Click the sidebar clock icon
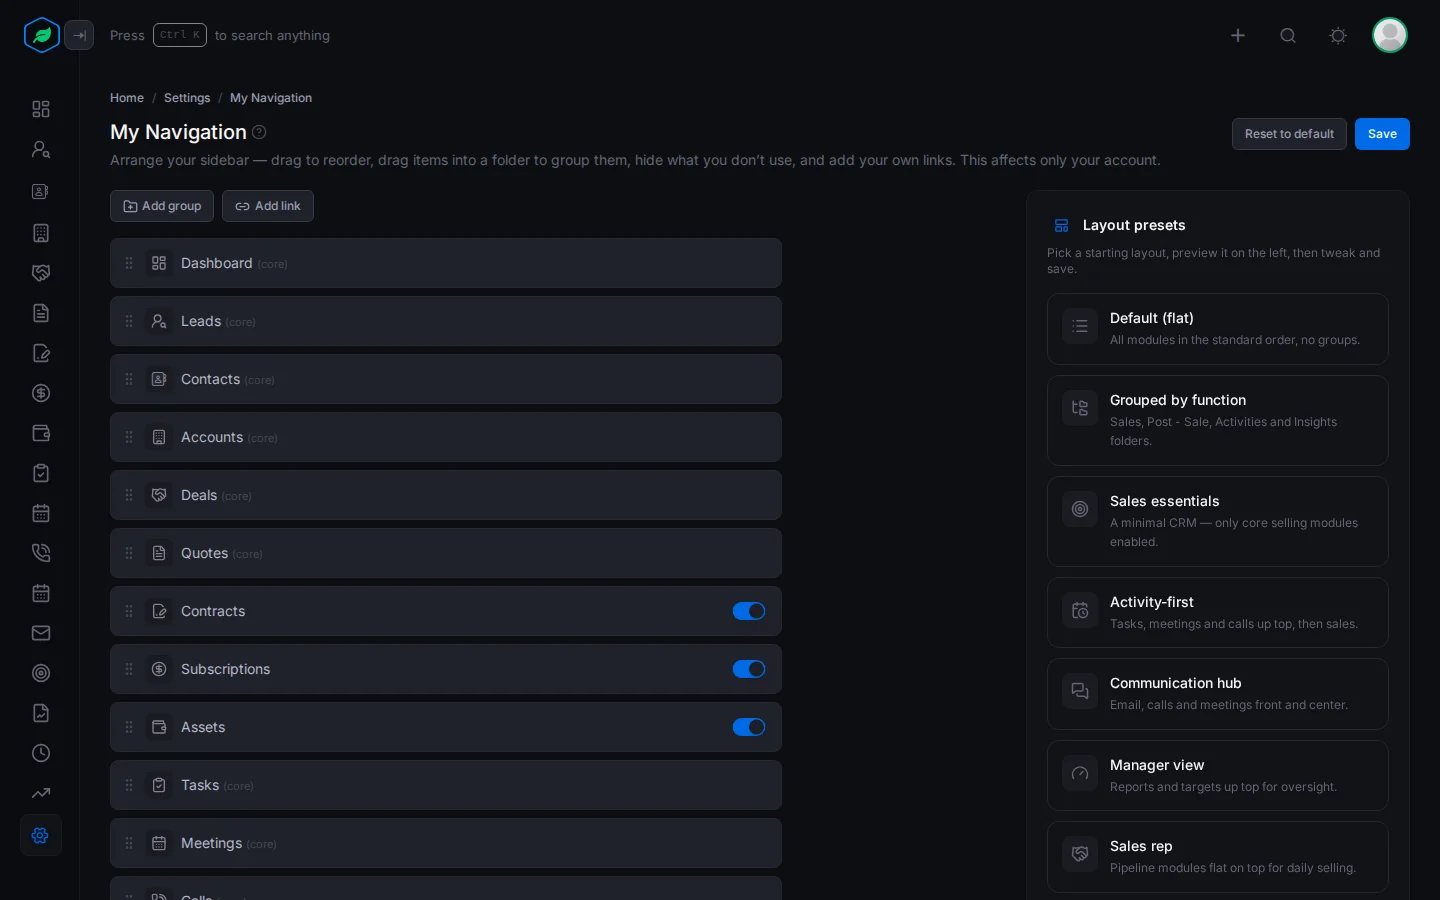 pos(41,753)
